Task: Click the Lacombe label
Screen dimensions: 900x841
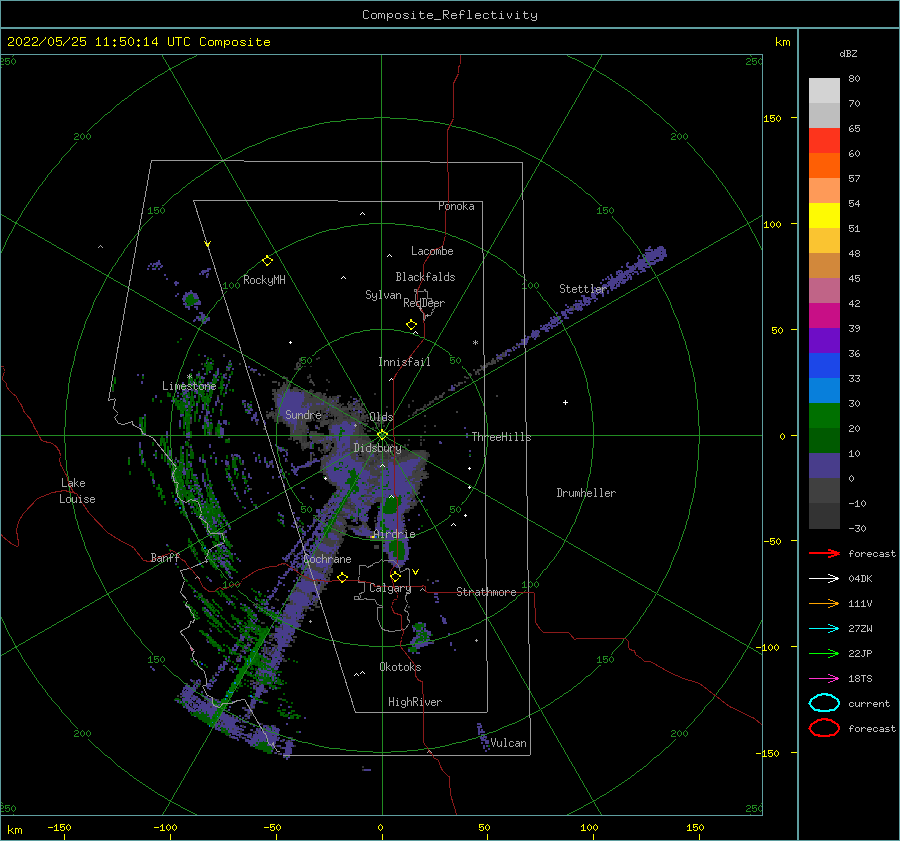Action: (432, 251)
